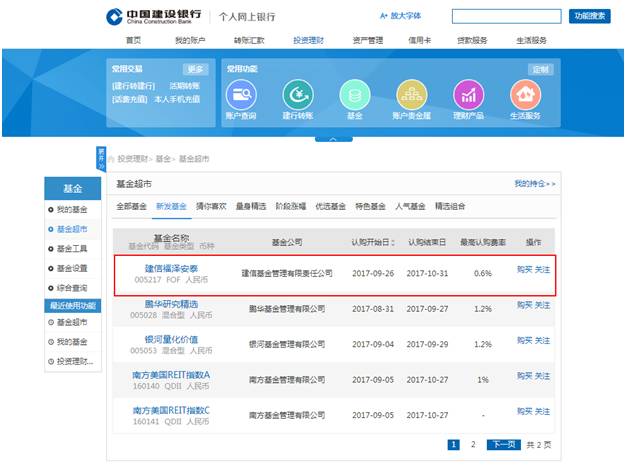Open the 鹏华研究精选 fund link
This screenshot has height=470, width=626.
[x=171, y=304]
